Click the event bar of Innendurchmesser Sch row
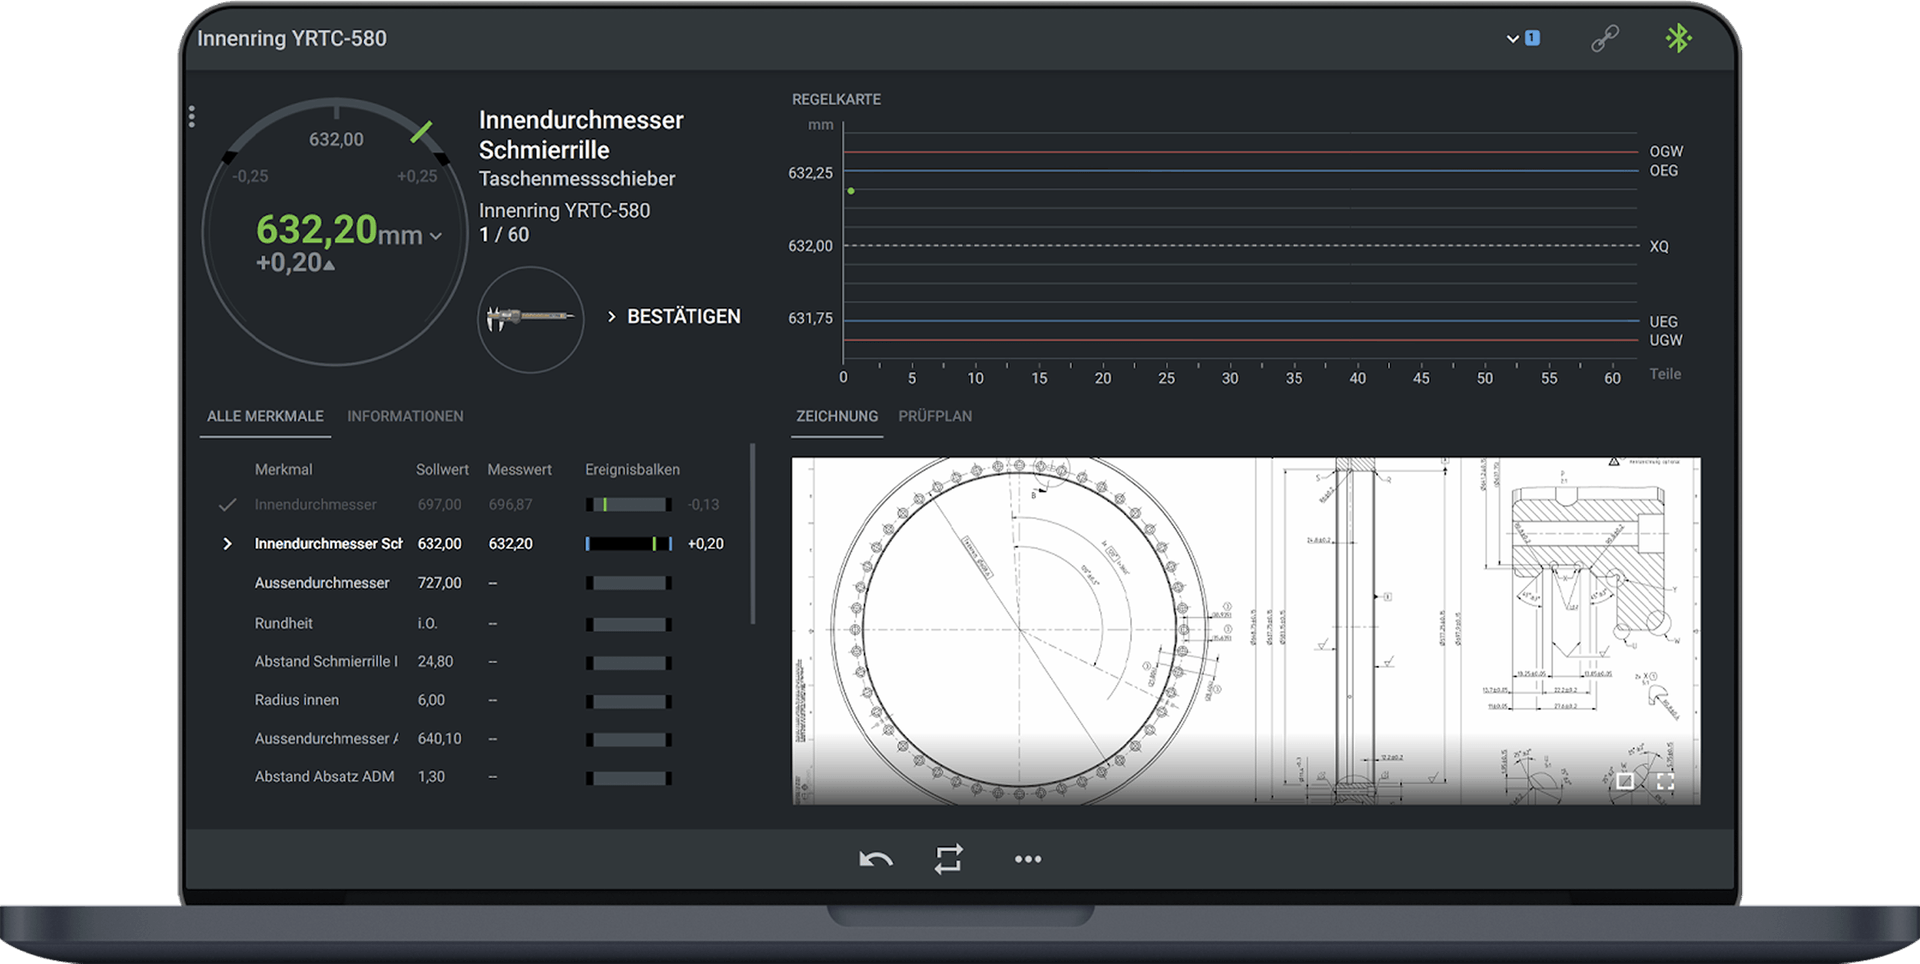The image size is (1920, 964). coord(628,544)
